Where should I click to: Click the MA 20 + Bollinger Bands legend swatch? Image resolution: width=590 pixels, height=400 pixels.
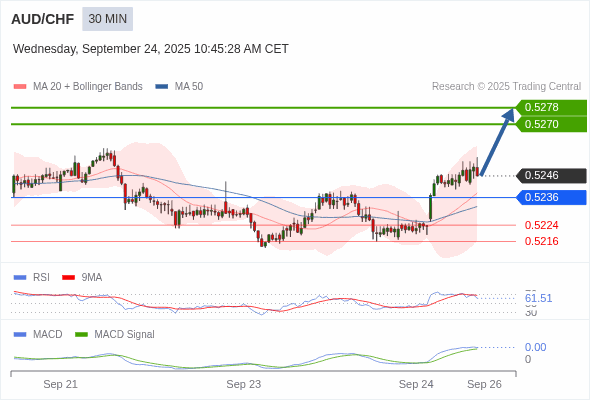tap(20, 87)
